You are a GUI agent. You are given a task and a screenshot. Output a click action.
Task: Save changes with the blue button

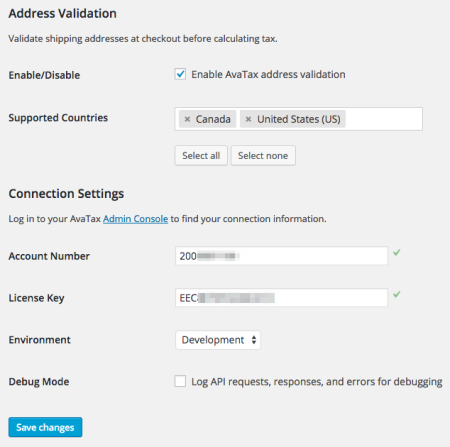(x=45, y=427)
